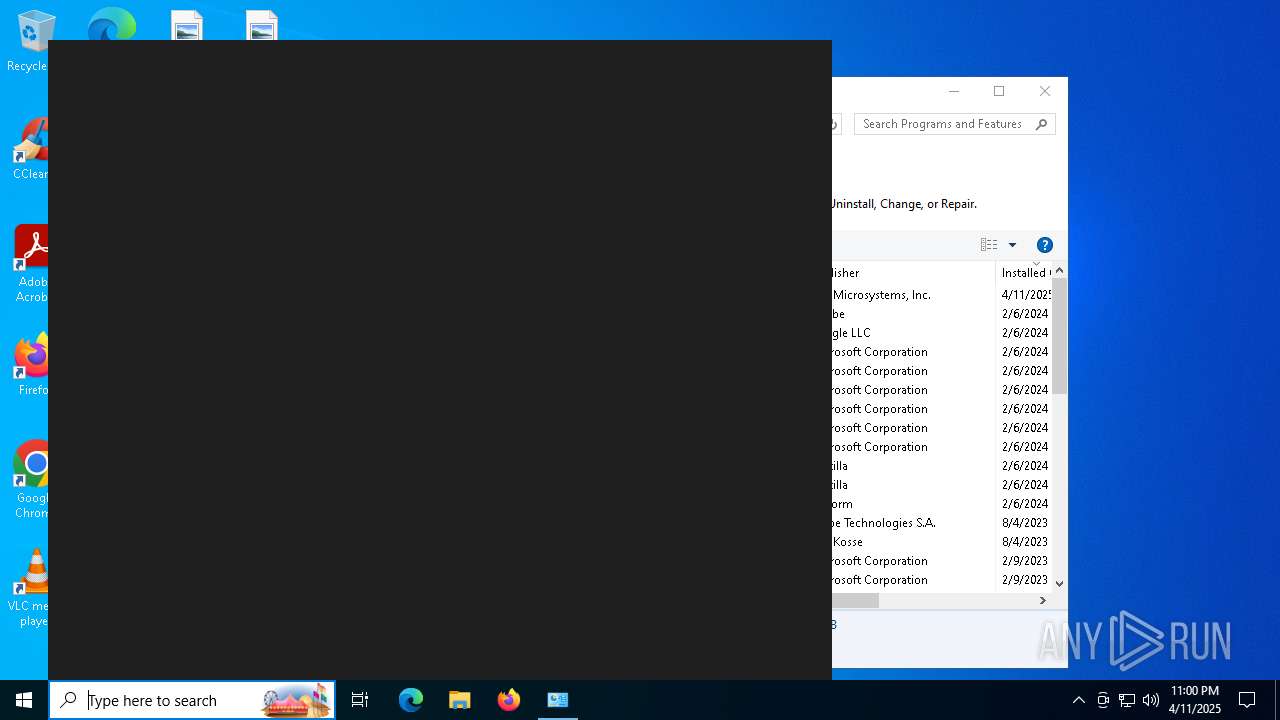Viewport: 1280px width, 720px height.
Task: Open the CCleaner desktop shortcut
Action: (x=30, y=148)
